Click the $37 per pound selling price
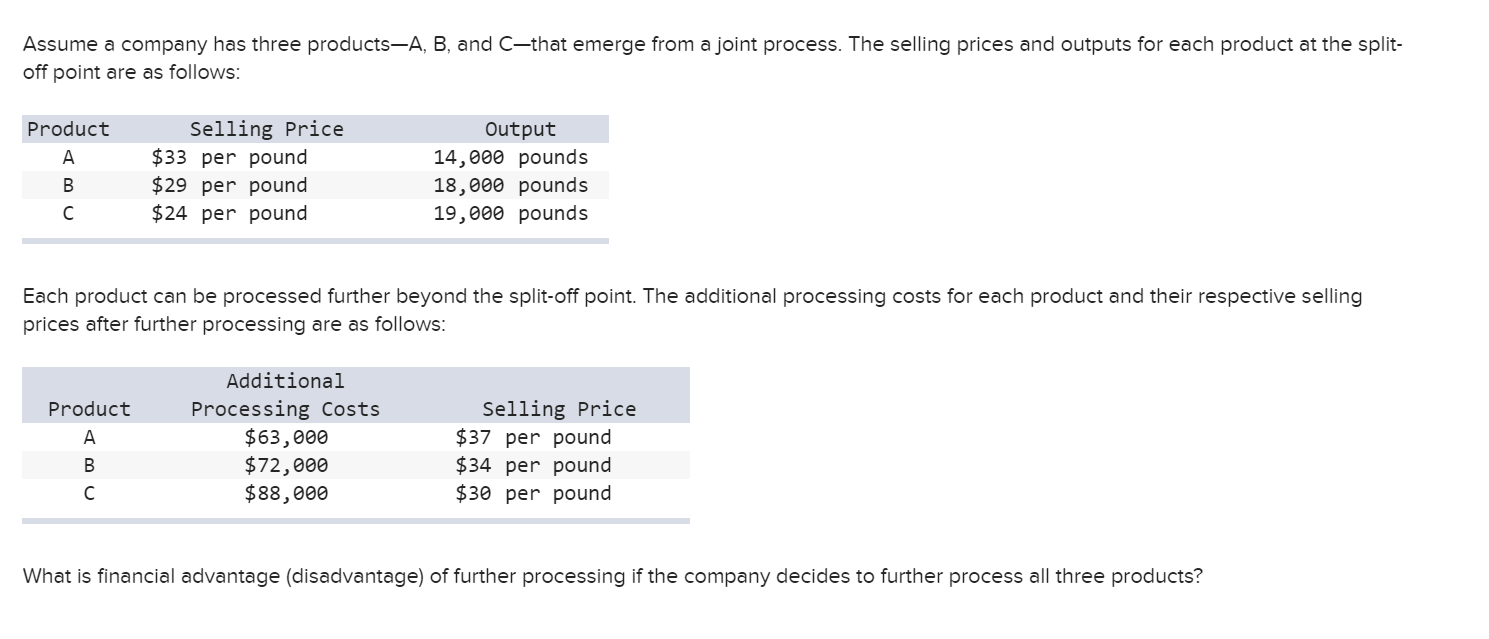 tap(533, 437)
